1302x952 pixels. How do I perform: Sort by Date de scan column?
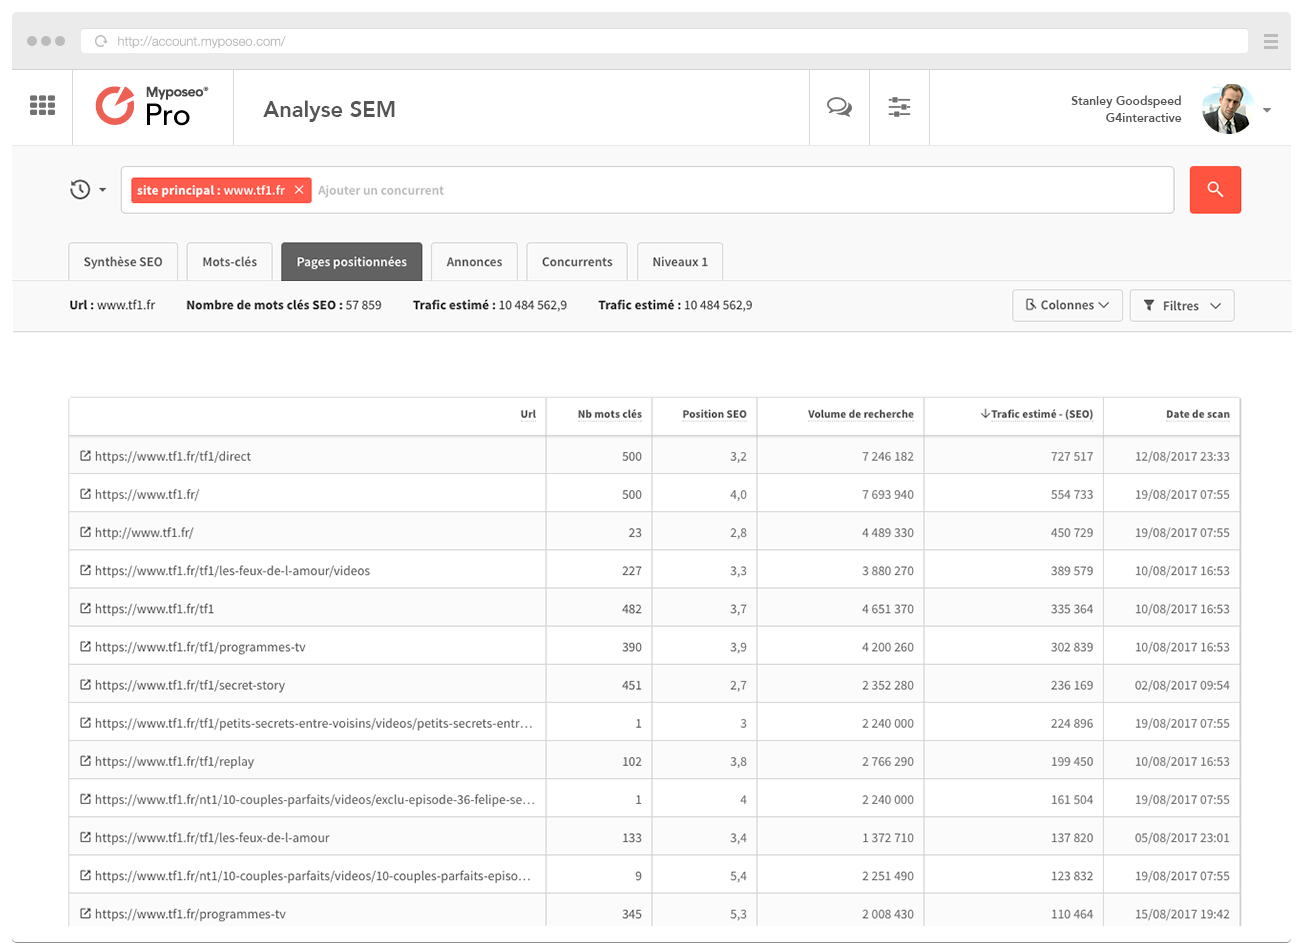pos(1198,414)
